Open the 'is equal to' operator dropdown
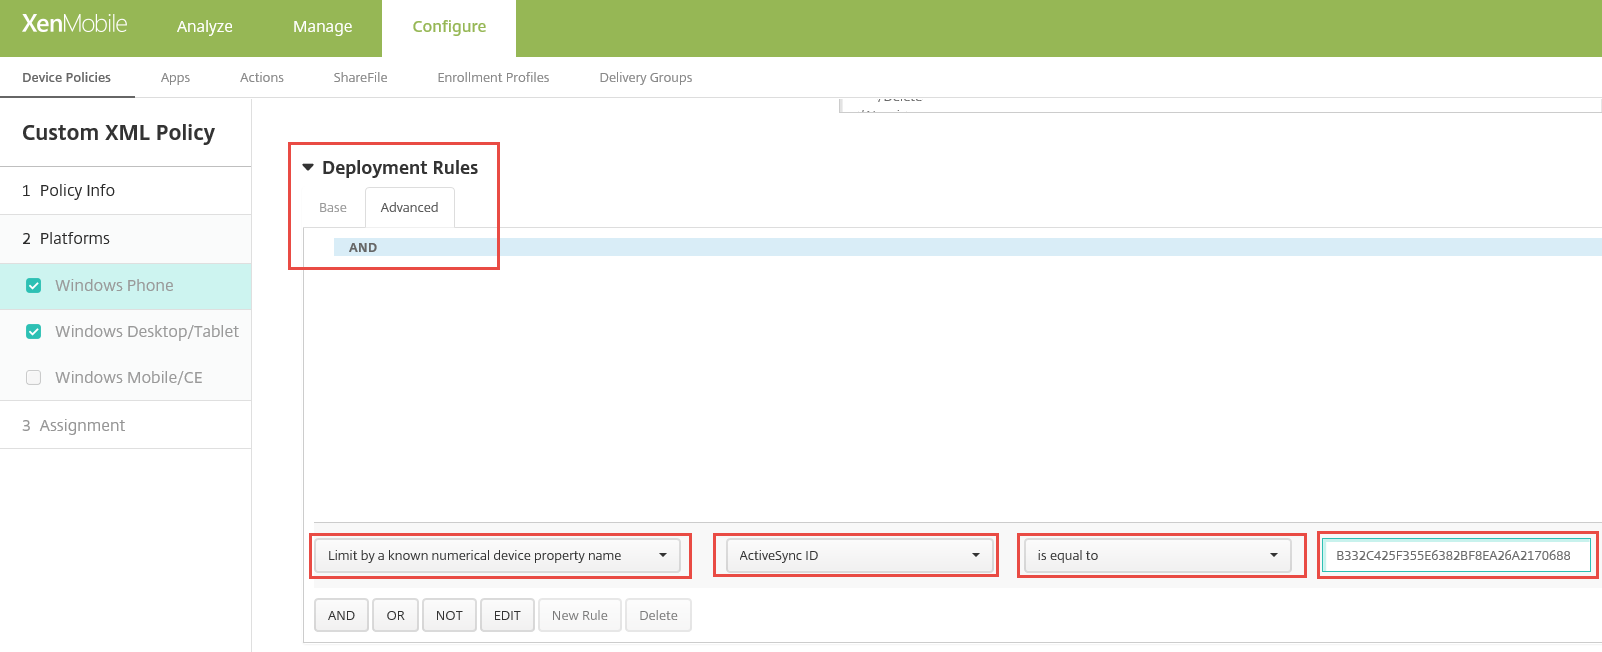This screenshot has height=652, width=1602. pyautogui.click(x=1157, y=555)
